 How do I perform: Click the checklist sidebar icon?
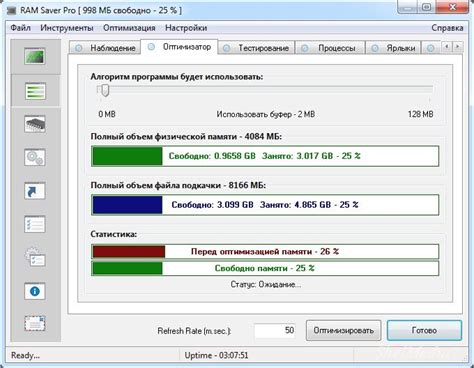pos(35,224)
